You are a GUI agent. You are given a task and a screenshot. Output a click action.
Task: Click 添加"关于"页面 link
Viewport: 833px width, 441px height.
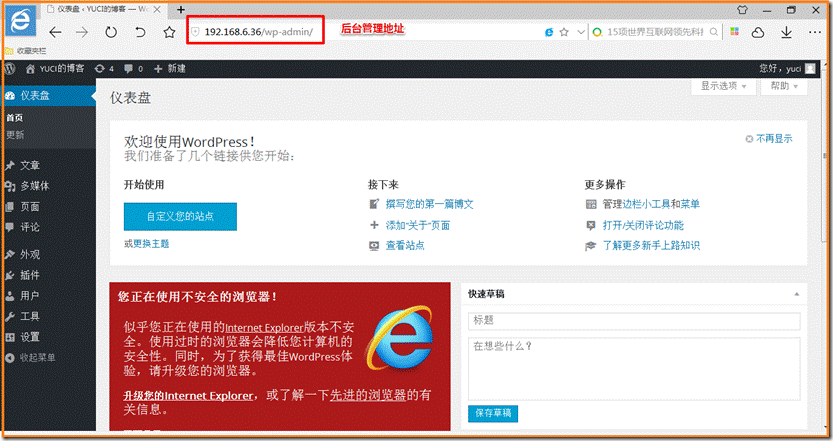point(418,225)
